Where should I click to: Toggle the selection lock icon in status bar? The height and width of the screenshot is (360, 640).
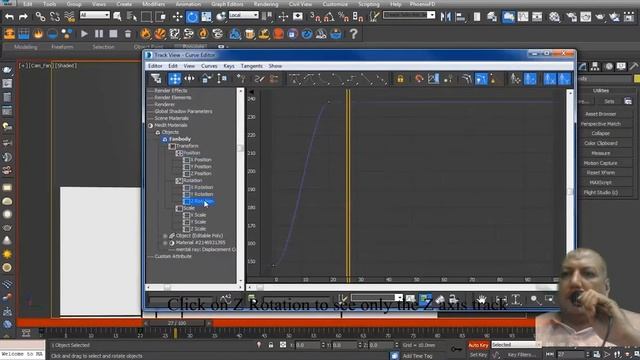click(271, 345)
